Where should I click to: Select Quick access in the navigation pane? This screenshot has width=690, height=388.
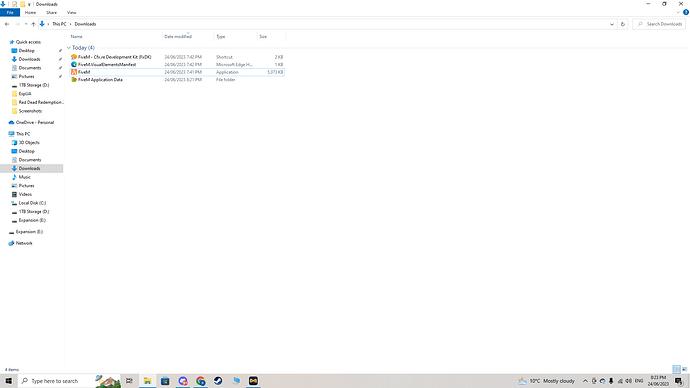pos(28,42)
